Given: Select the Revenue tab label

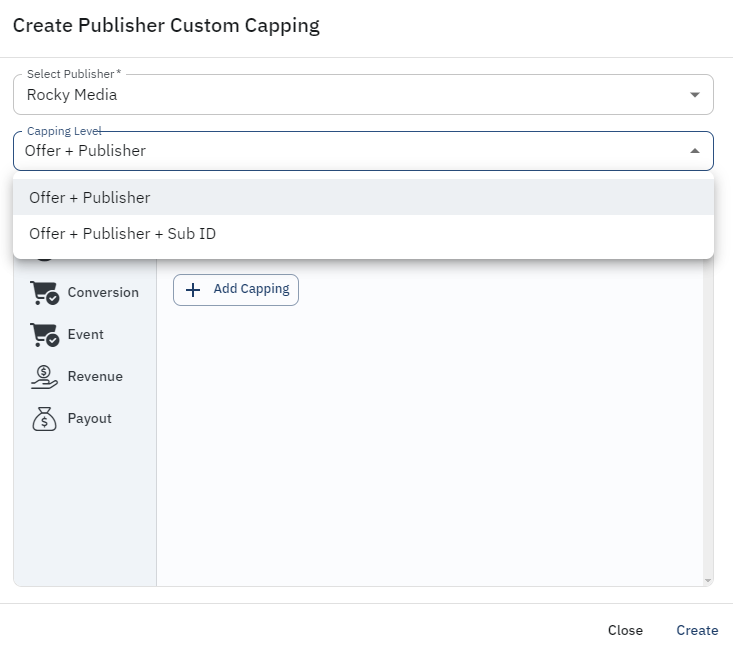Looking at the screenshot, I should pyautogui.click(x=95, y=376).
